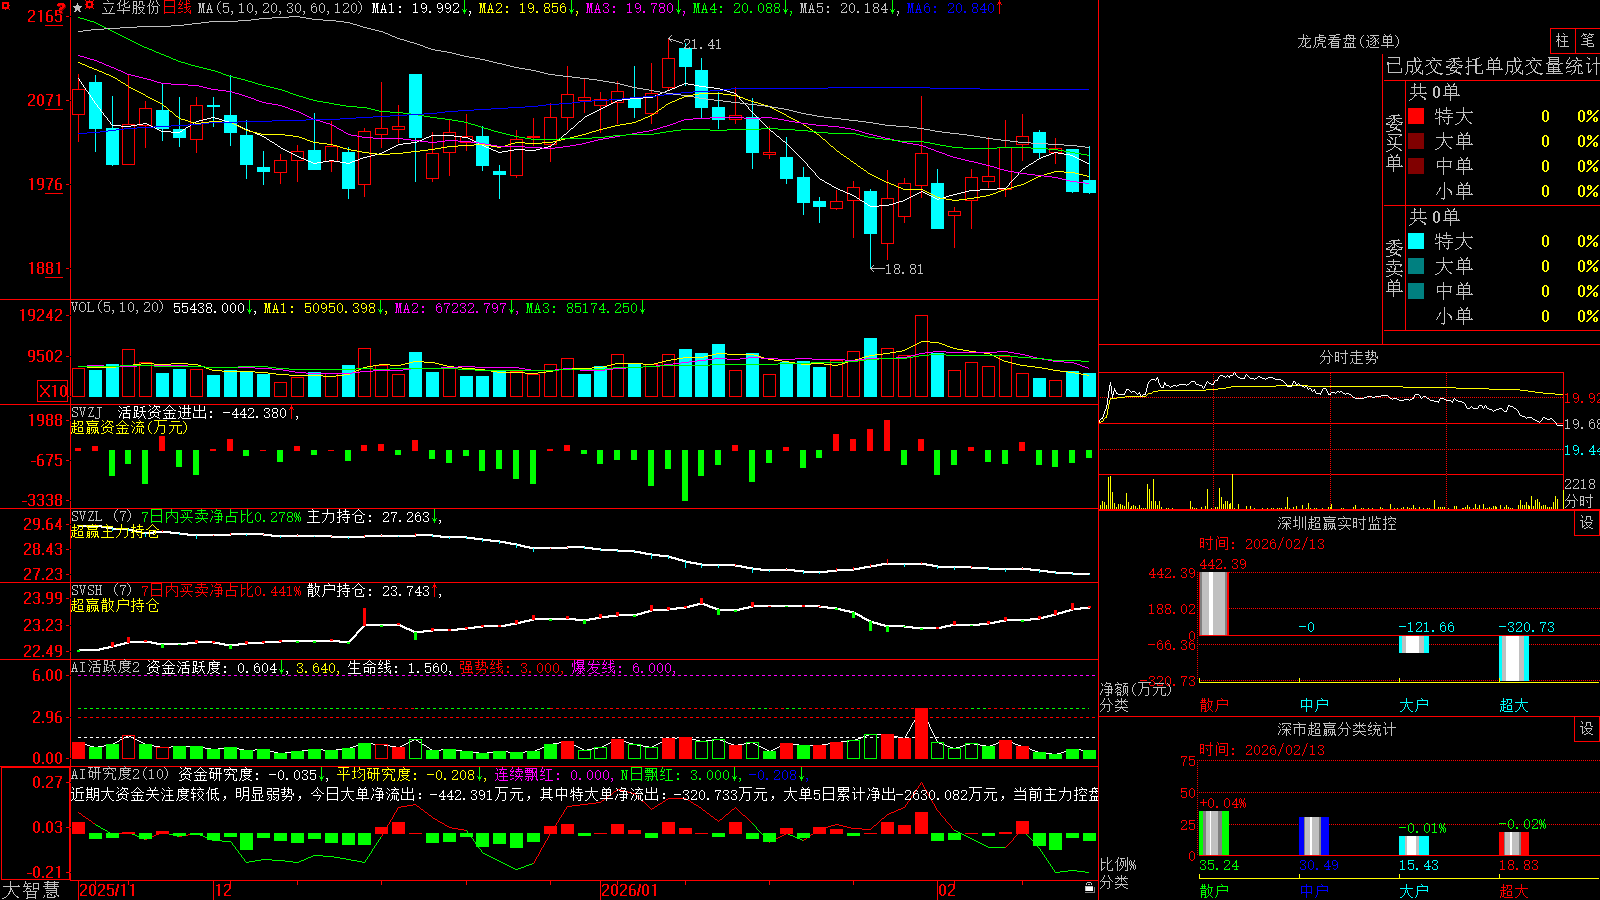The height and width of the screenshot is (900, 1600).
Task: Select the 12 month timeline marker
Action: (223, 890)
